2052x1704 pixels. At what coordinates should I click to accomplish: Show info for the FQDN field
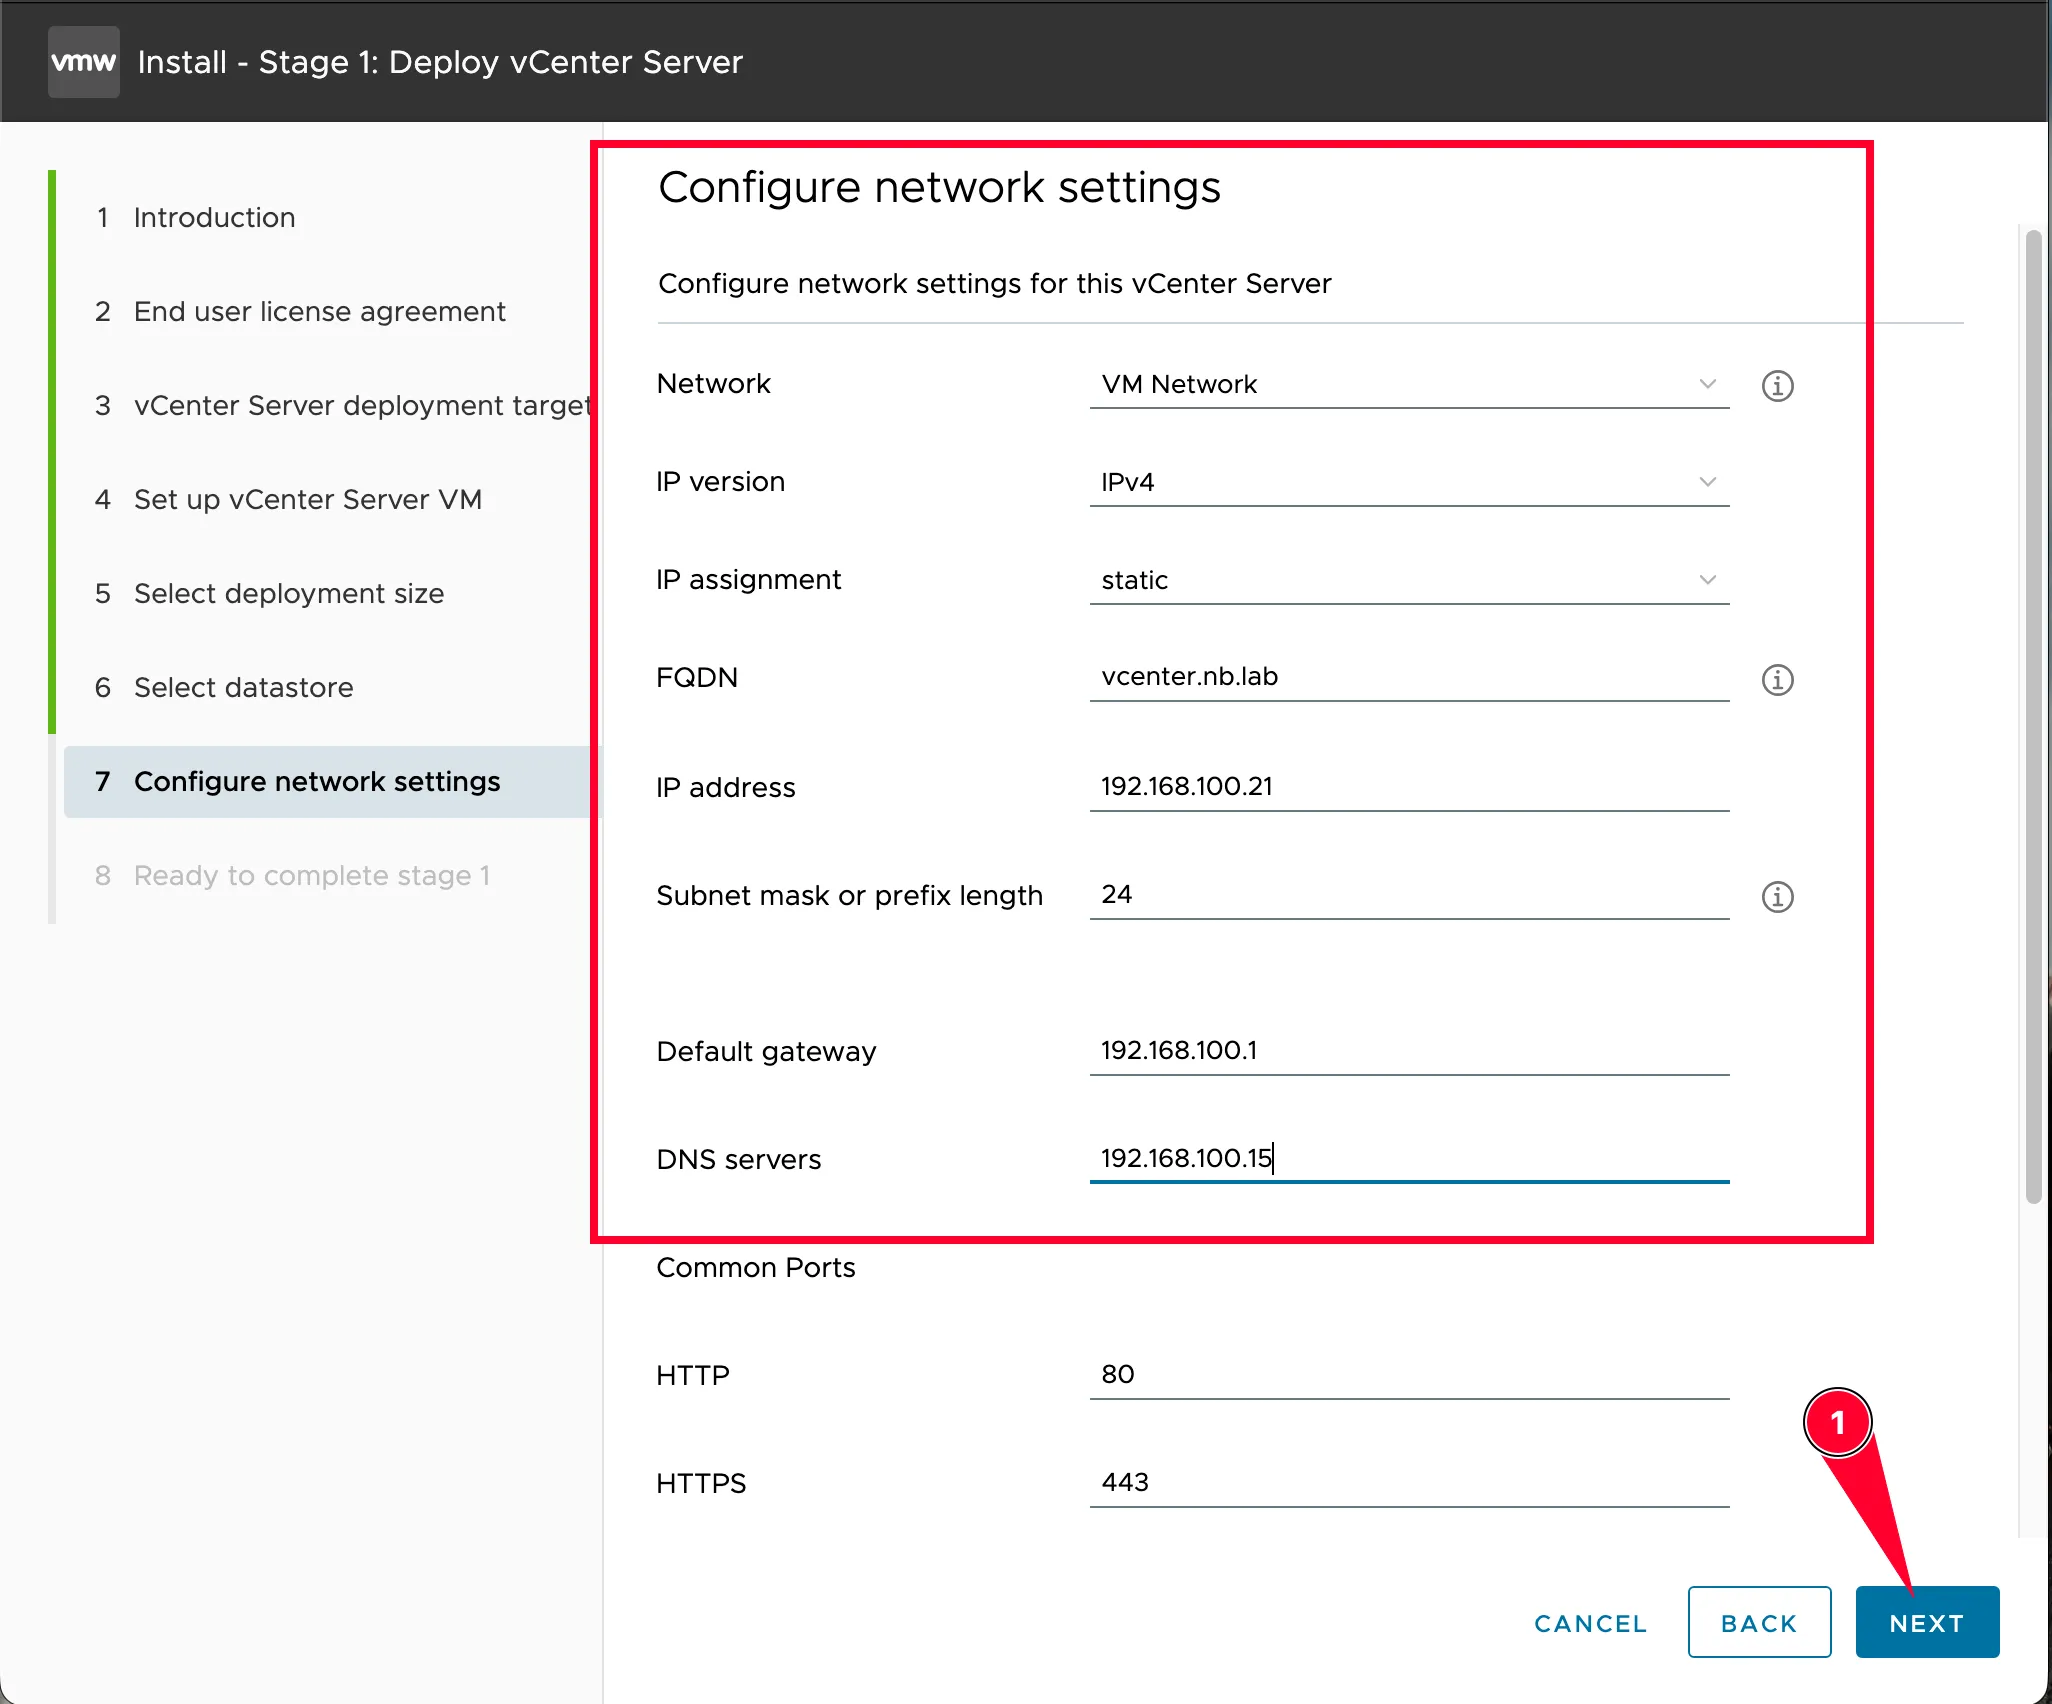coord(1777,679)
